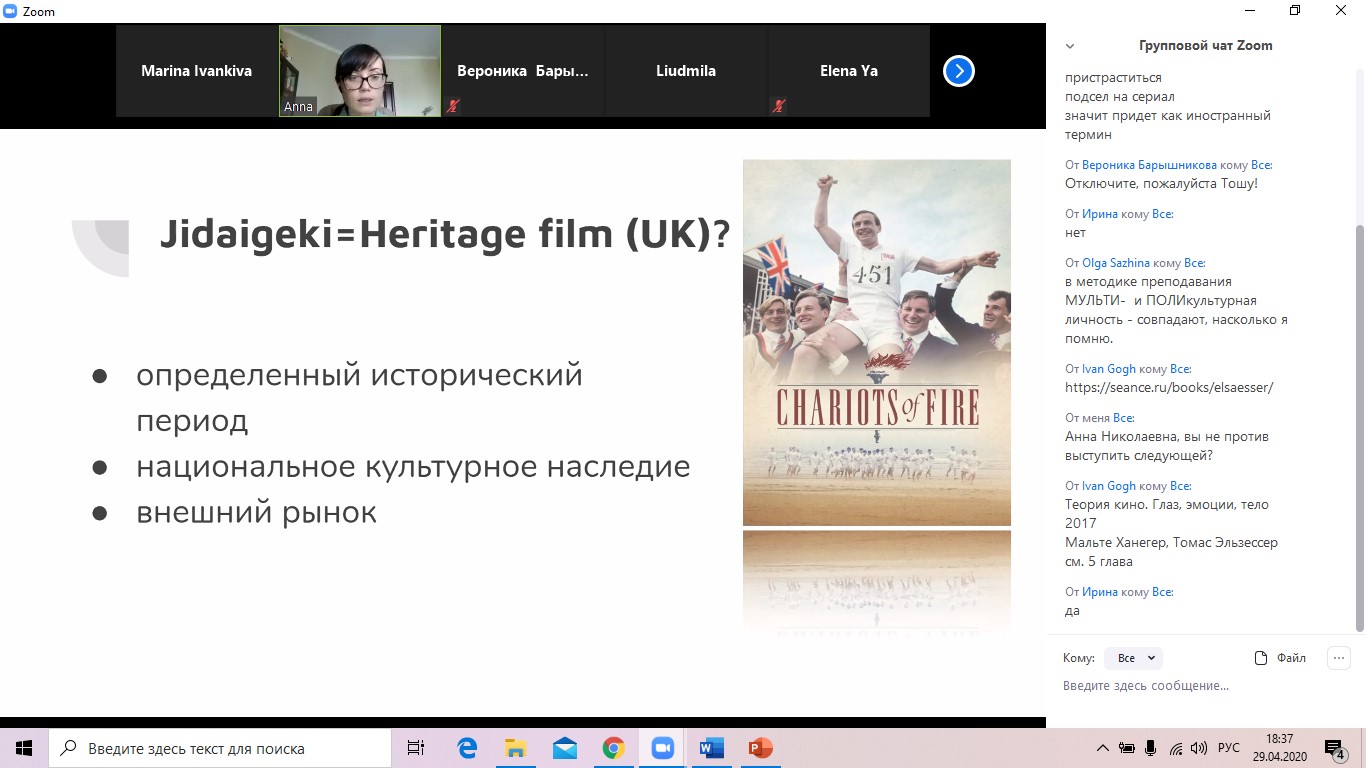Open the chat file attachment icon Файл
Image resolution: width=1366 pixels, height=768 pixels.
[x=1280, y=658]
